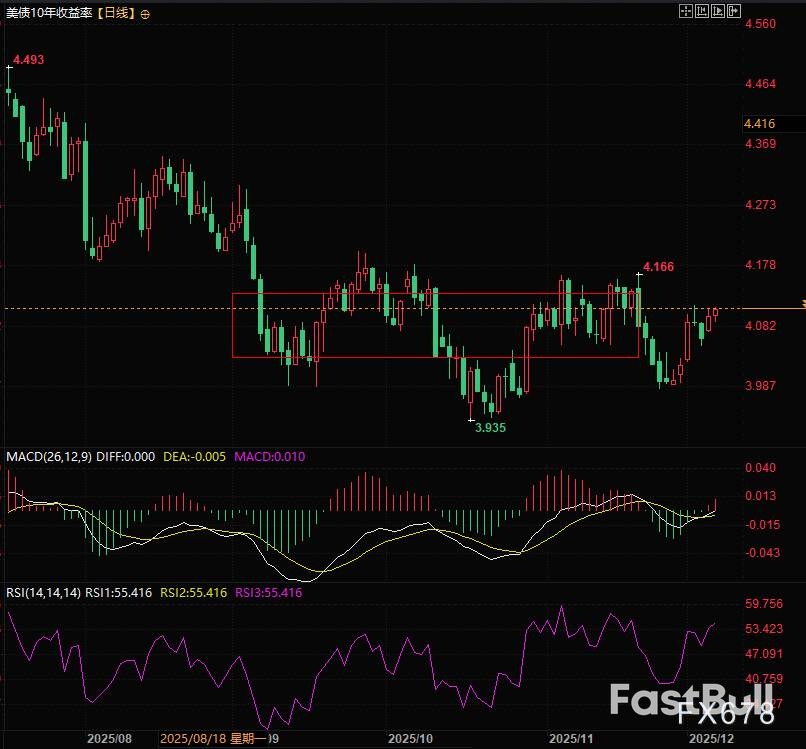
Task: Click the circled plus icon beside 日线
Action: (x=146, y=14)
